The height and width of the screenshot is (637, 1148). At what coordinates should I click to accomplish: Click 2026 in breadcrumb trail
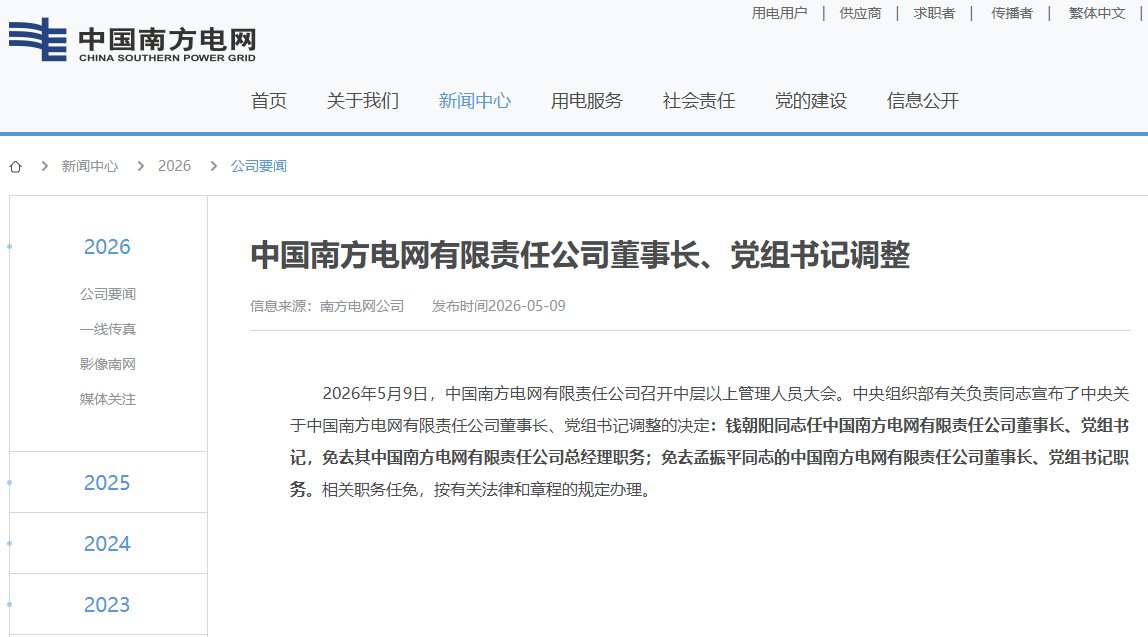pos(174,166)
